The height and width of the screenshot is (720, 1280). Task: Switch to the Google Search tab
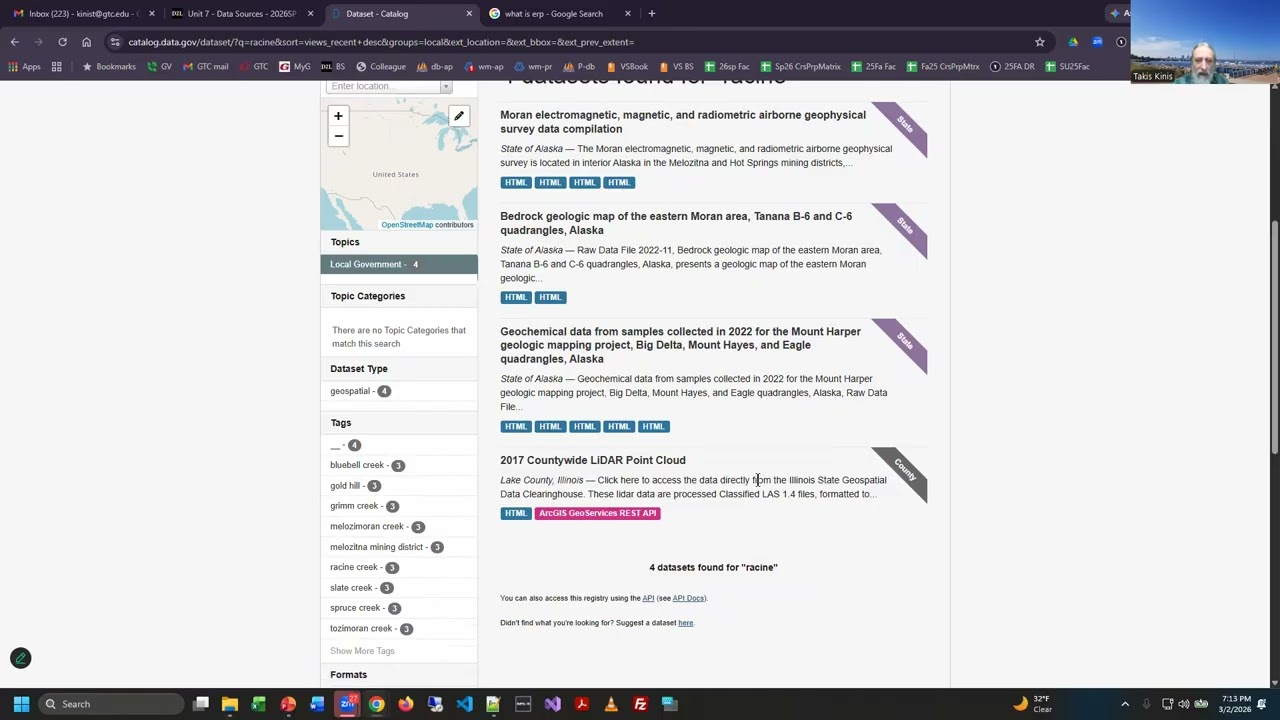coord(560,14)
